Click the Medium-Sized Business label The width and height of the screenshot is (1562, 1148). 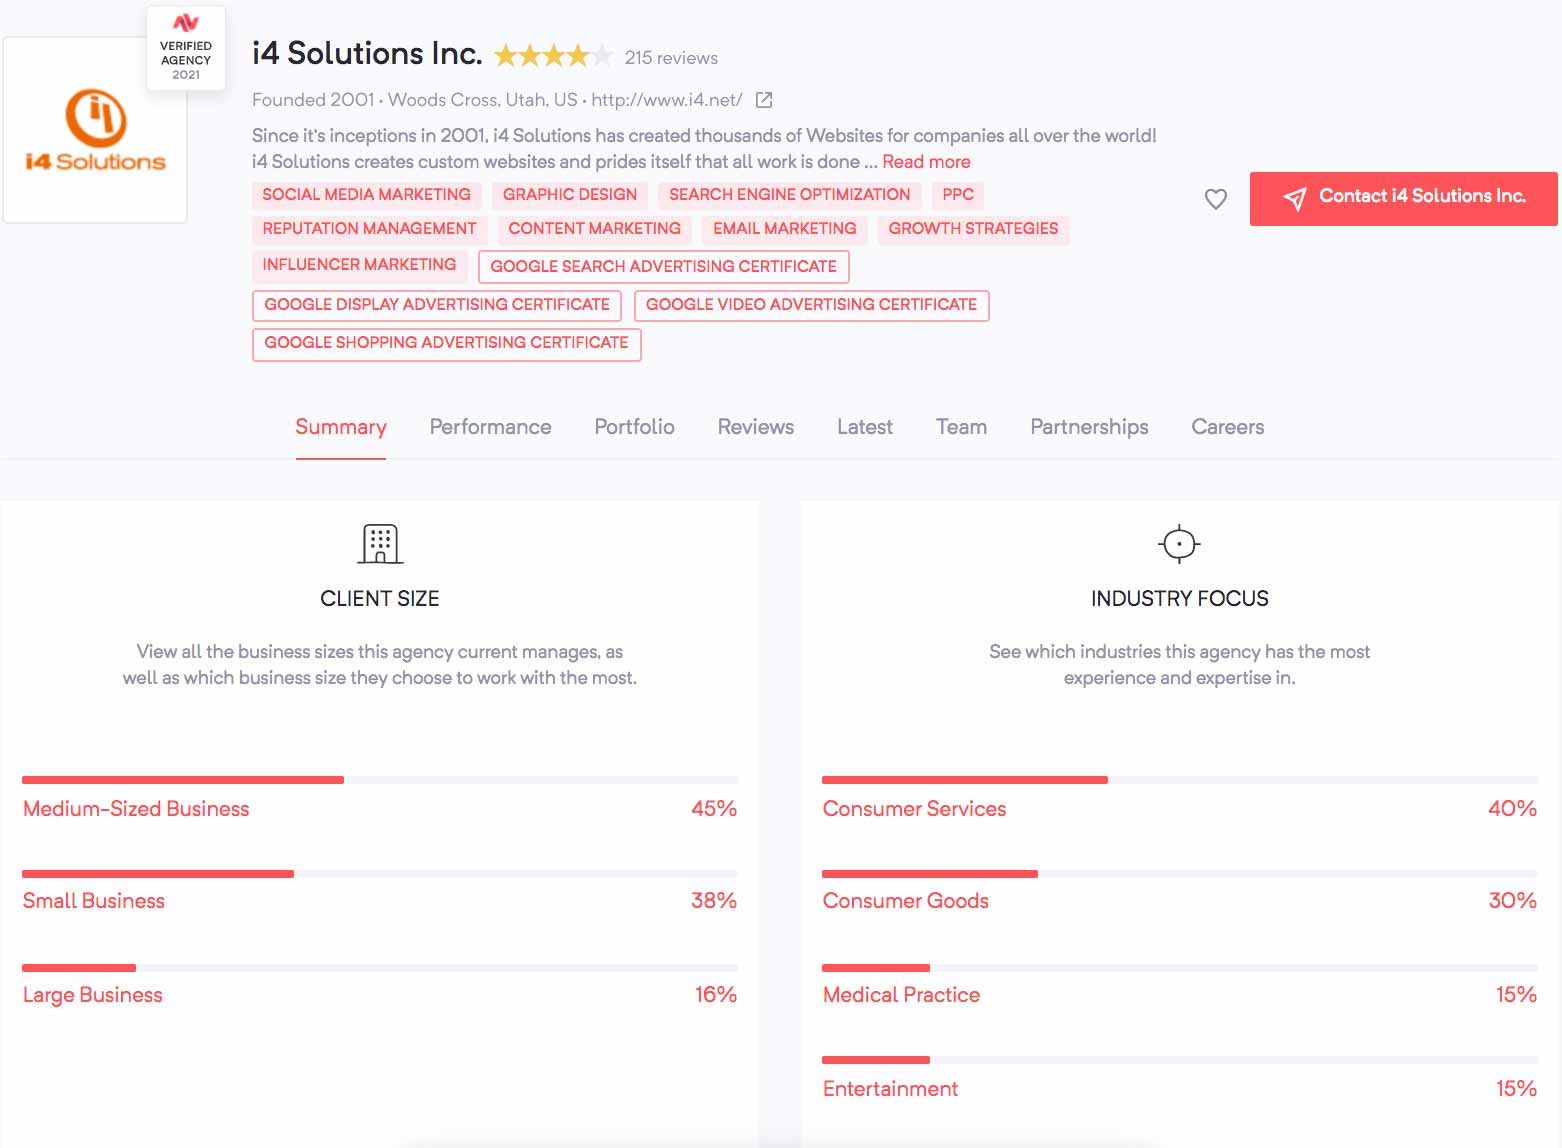point(136,809)
